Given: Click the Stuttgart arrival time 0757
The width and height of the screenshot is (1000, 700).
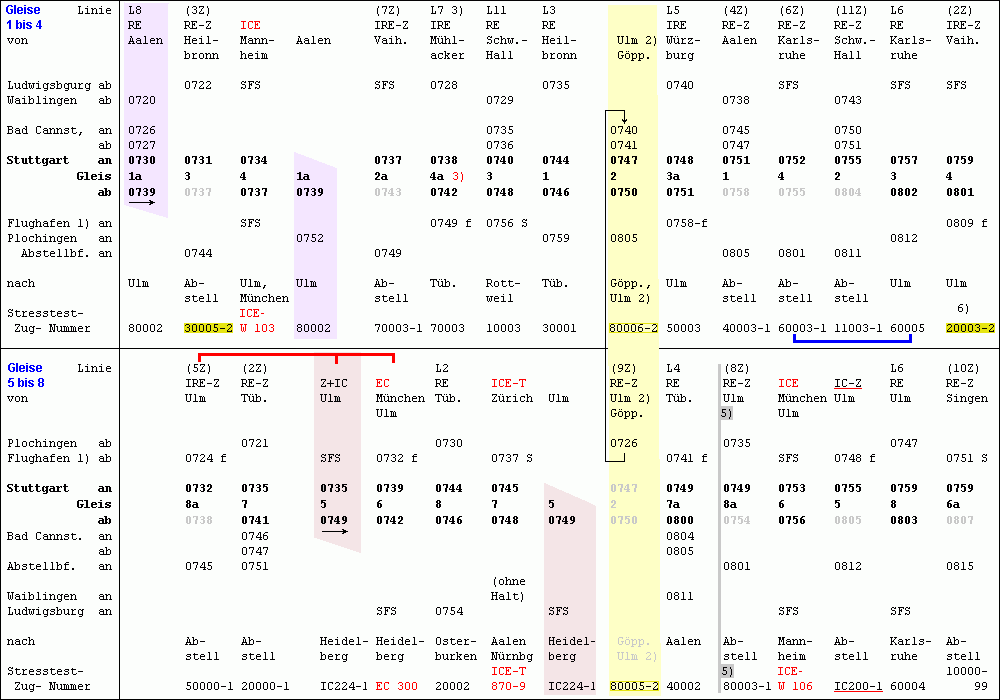Looking at the screenshot, I should pos(904,161).
